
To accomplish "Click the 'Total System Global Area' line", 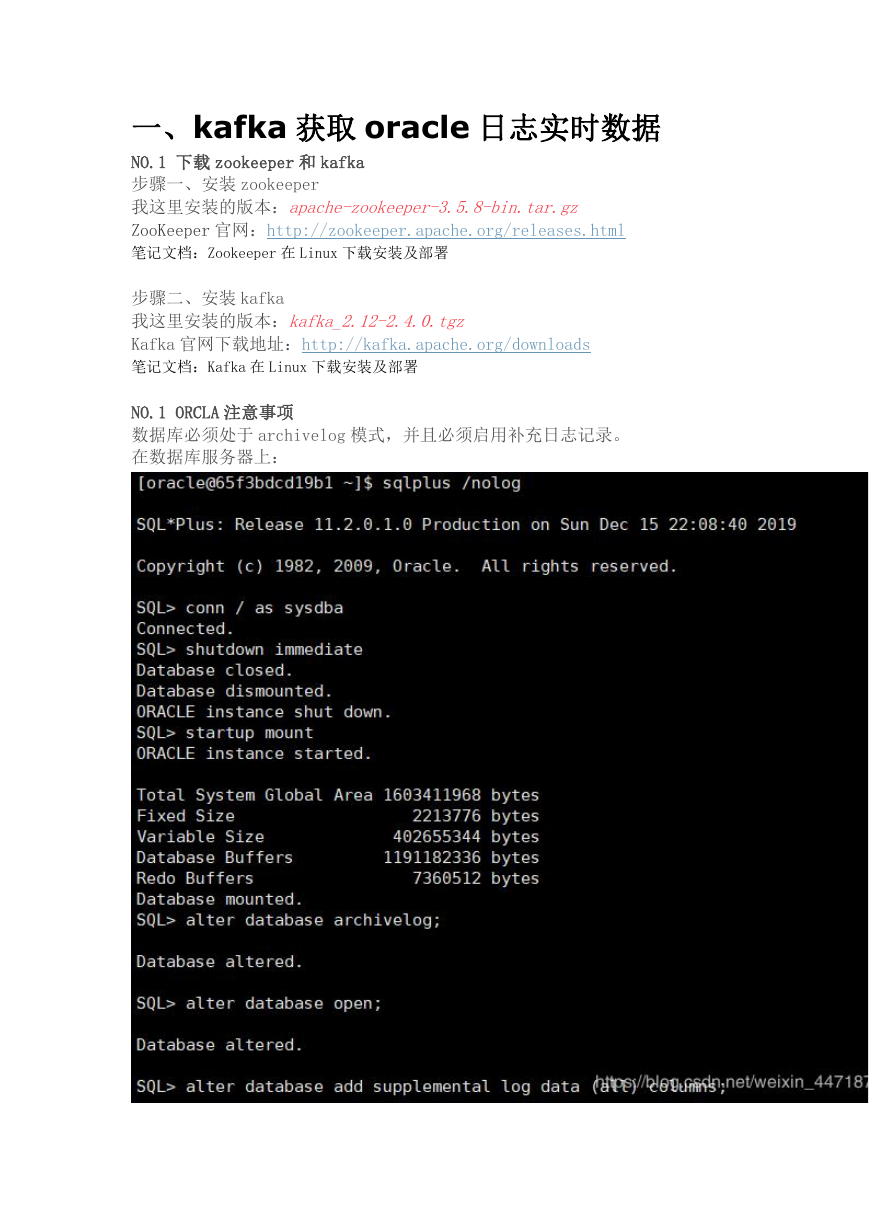I will (x=338, y=795).
